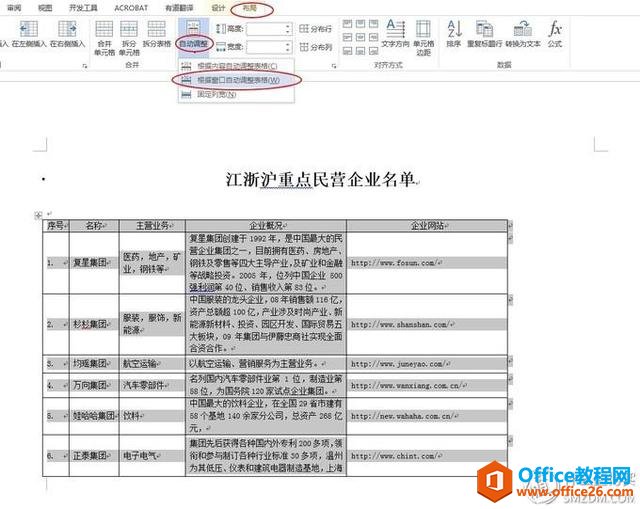
Task: Click height (高度) field spinner arrows
Action: tap(288, 29)
